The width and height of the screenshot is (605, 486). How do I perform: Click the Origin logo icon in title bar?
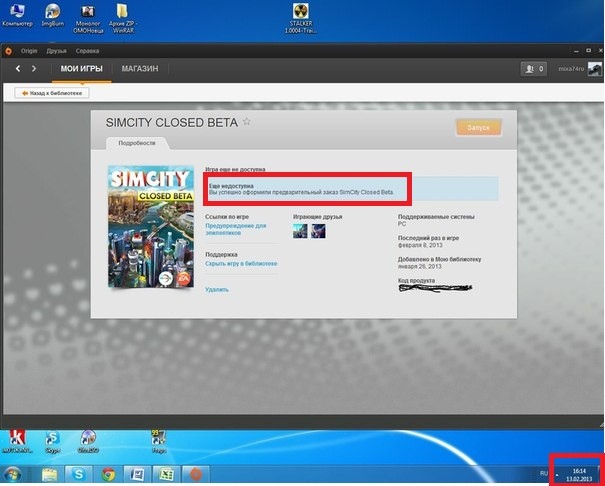click(x=8, y=51)
